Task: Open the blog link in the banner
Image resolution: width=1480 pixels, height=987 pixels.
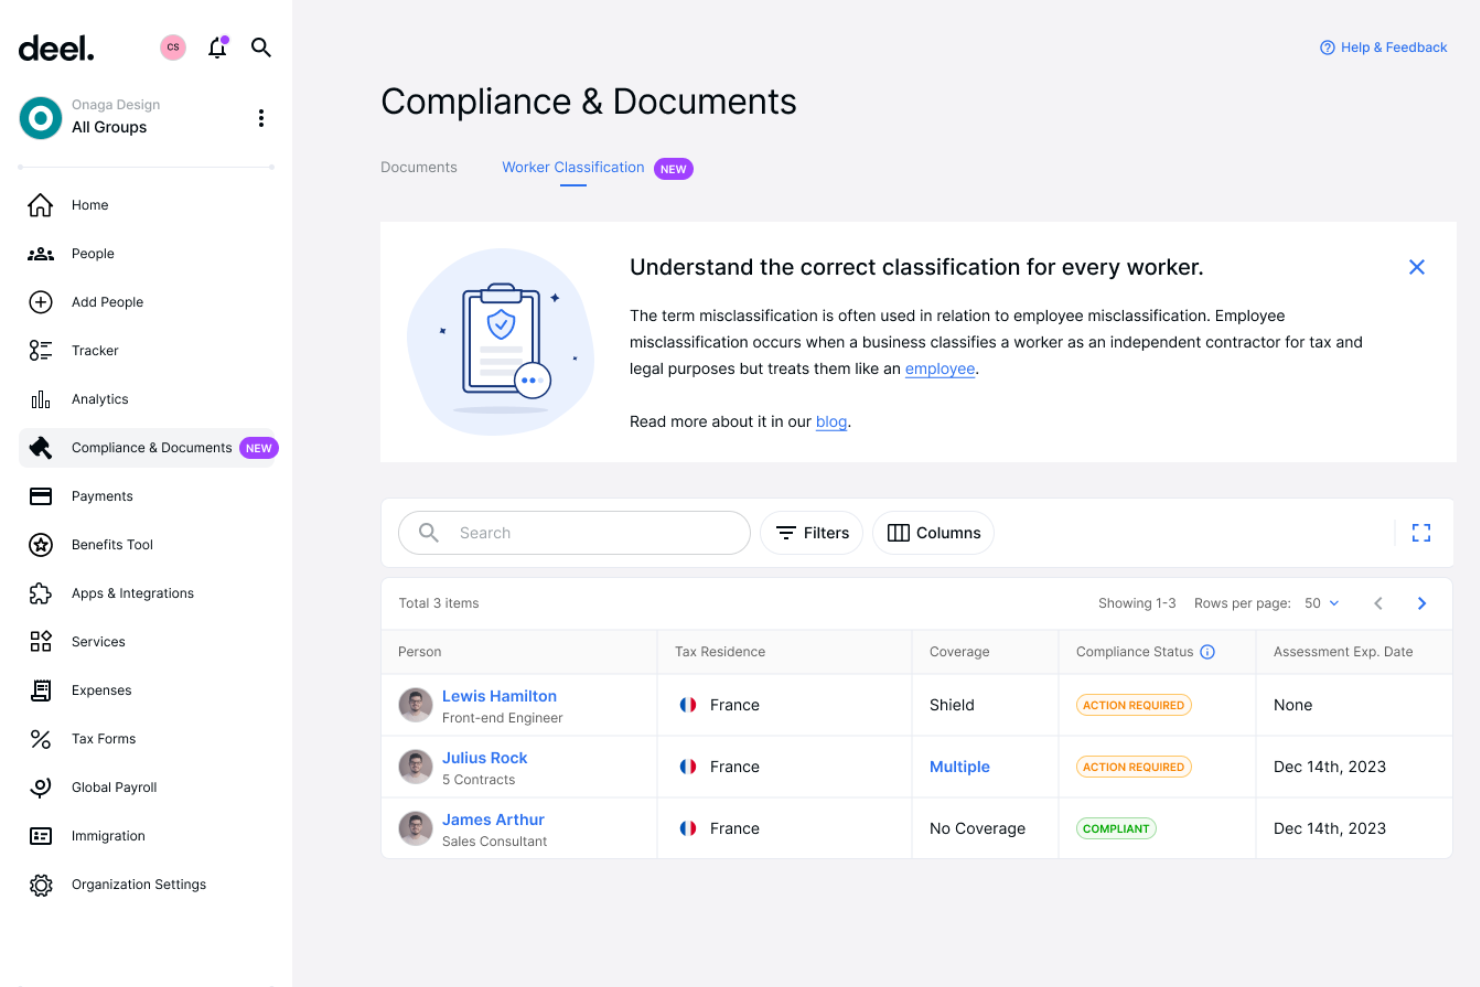Action: 831,422
